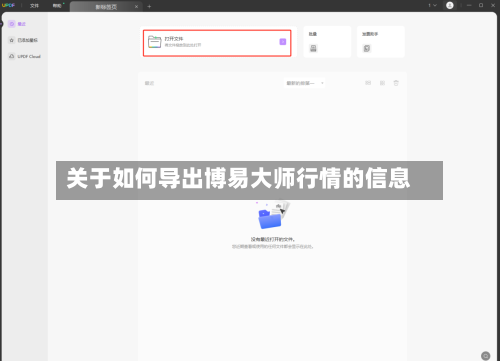The image size is (500, 361).
Task: Open the 帮助 menu
Action: [x=57, y=6]
